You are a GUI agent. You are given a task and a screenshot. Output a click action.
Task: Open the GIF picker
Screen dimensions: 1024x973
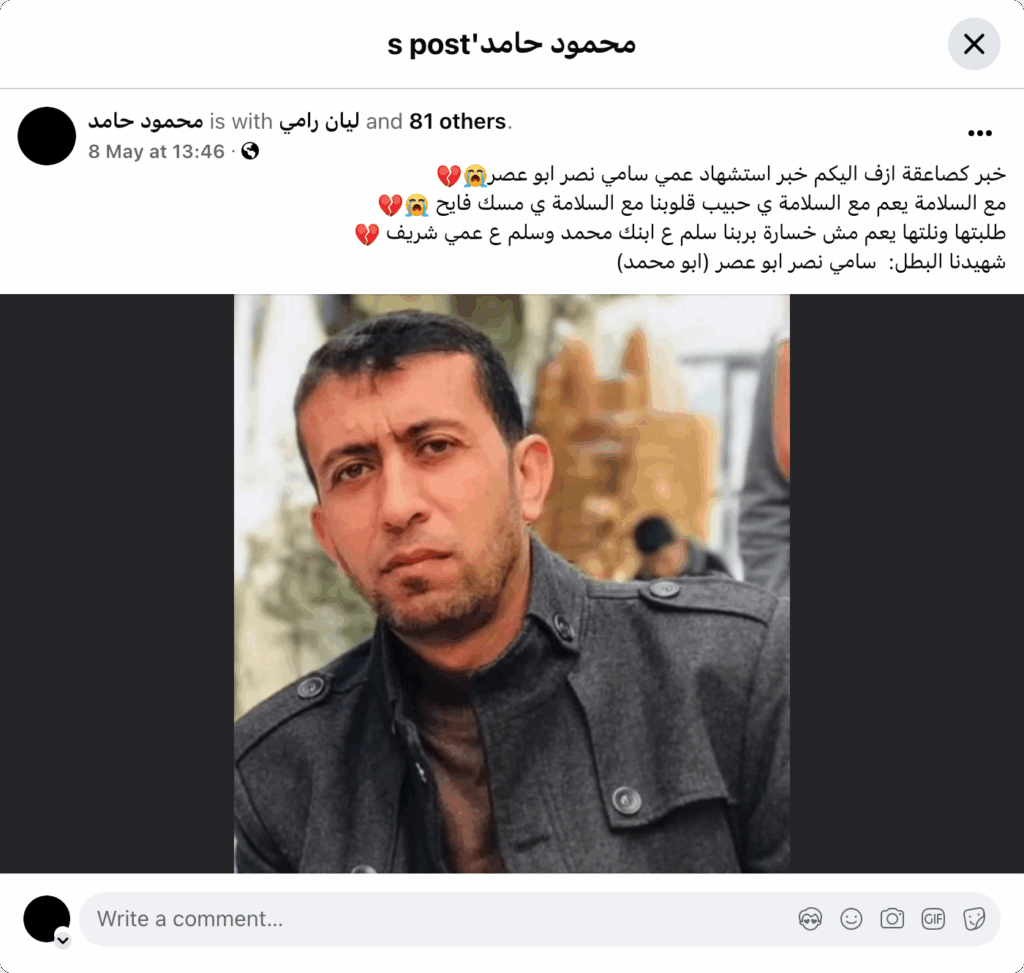(933, 919)
